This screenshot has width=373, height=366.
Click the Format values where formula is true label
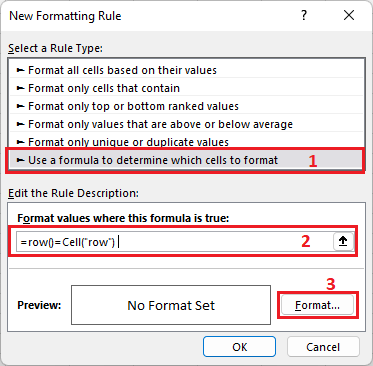[x=123, y=218]
